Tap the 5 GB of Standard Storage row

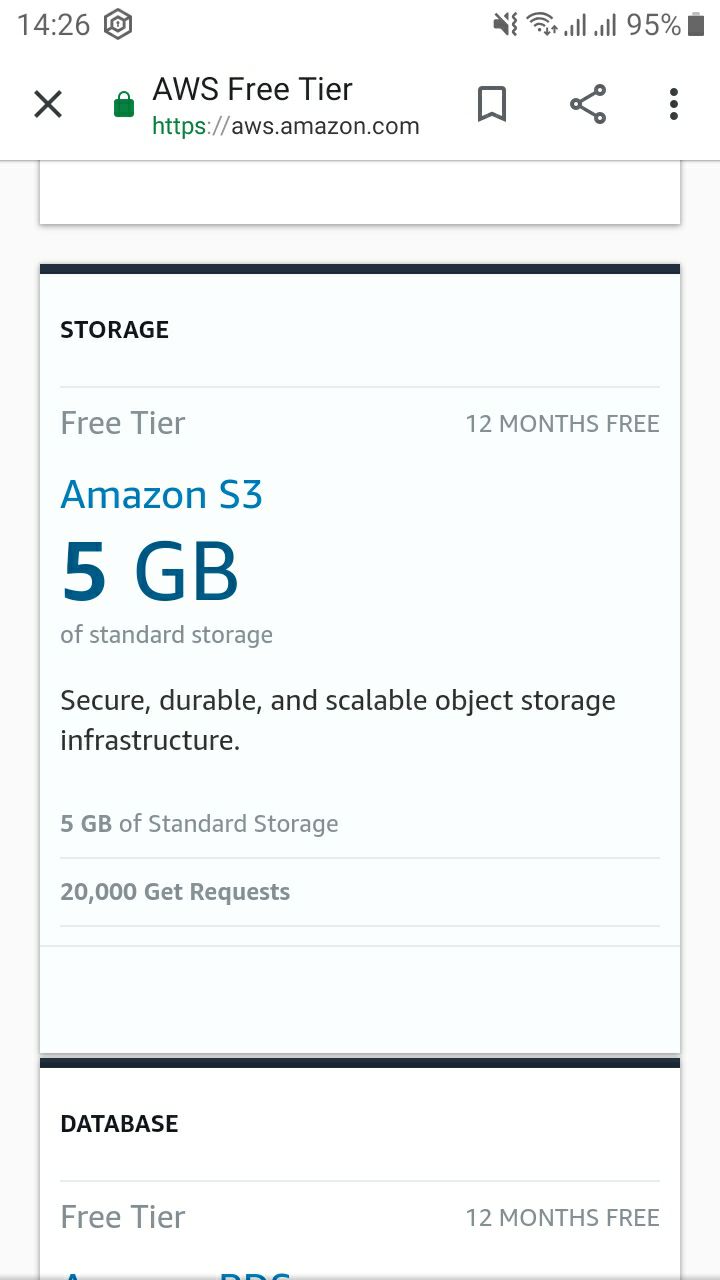click(360, 824)
